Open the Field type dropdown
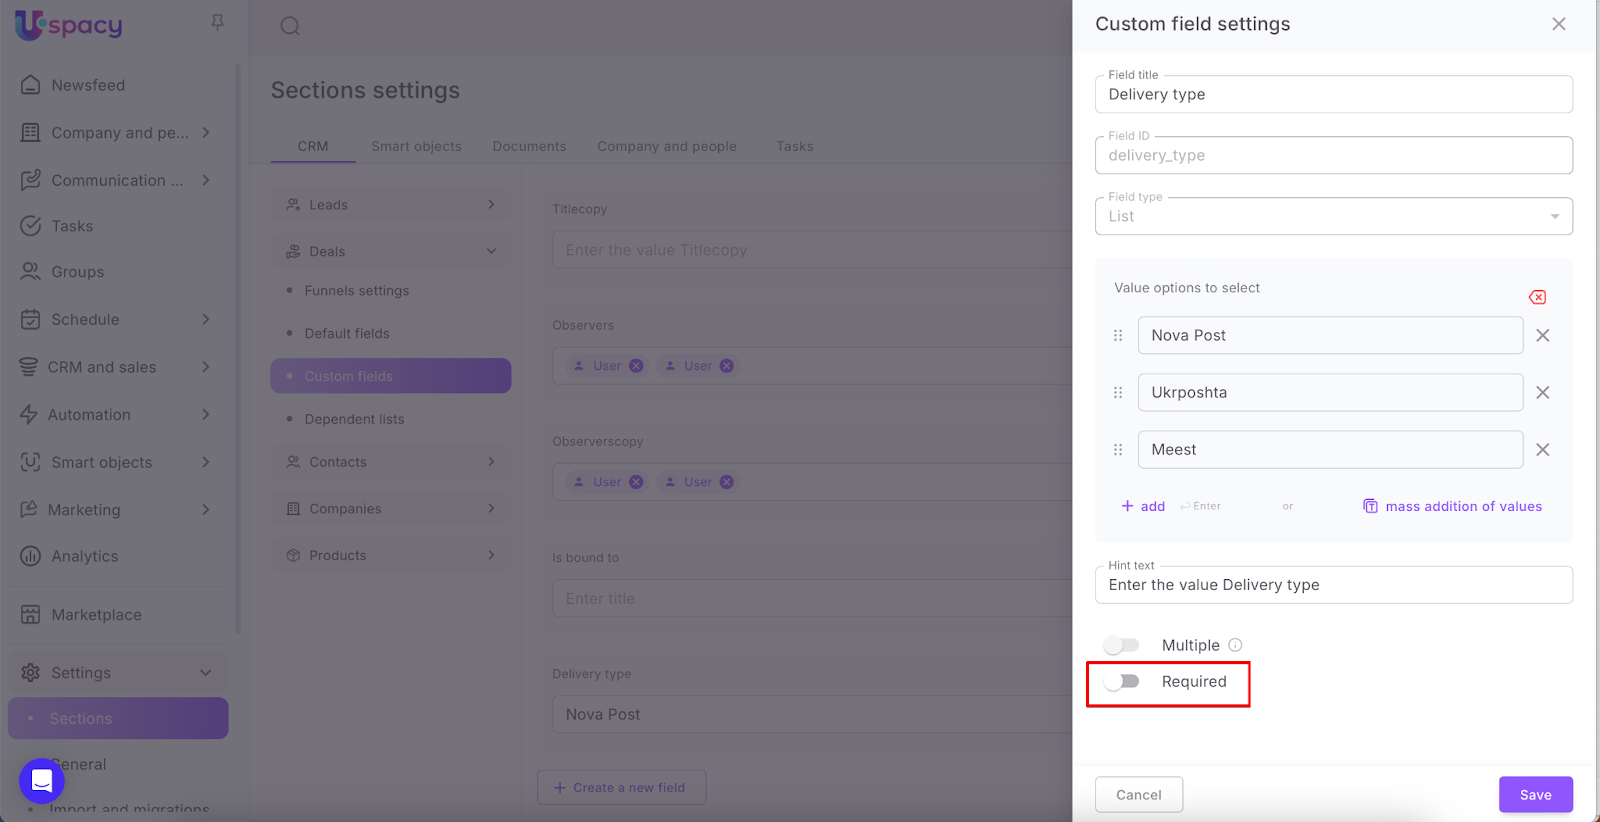This screenshot has width=1600, height=822. [x=1333, y=216]
